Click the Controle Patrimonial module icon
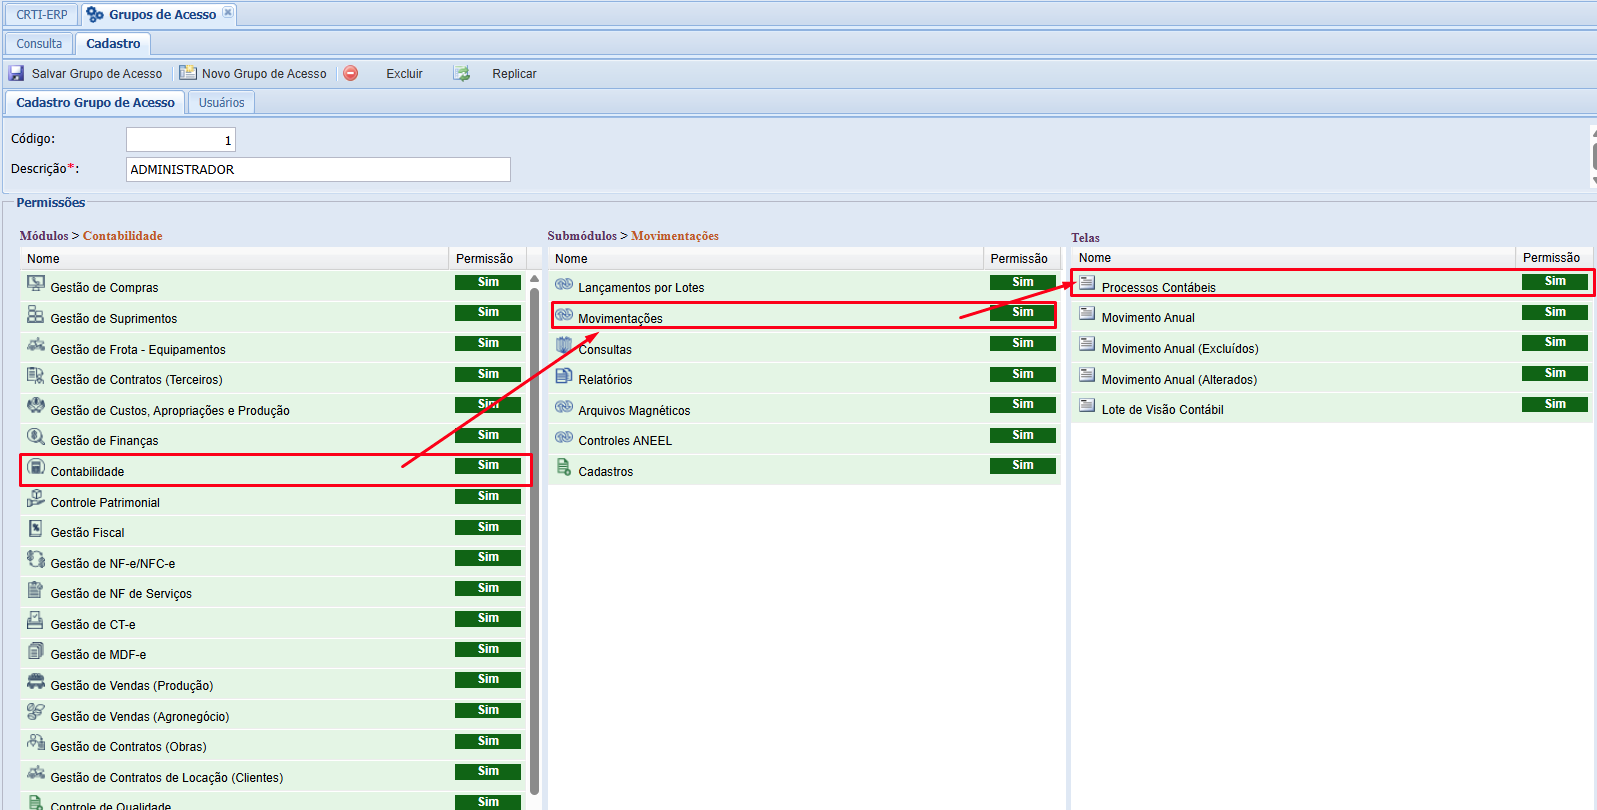1597x810 pixels. (x=36, y=498)
